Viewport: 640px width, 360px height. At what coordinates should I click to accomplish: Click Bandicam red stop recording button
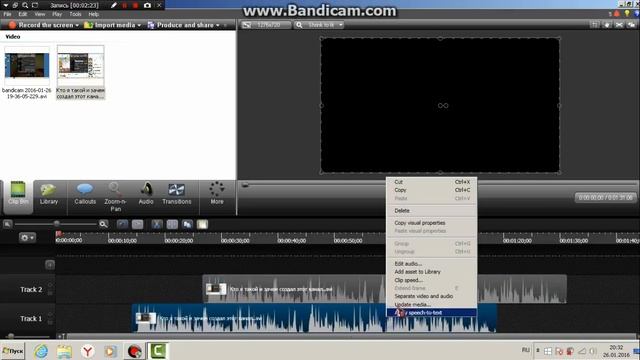point(136,5)
